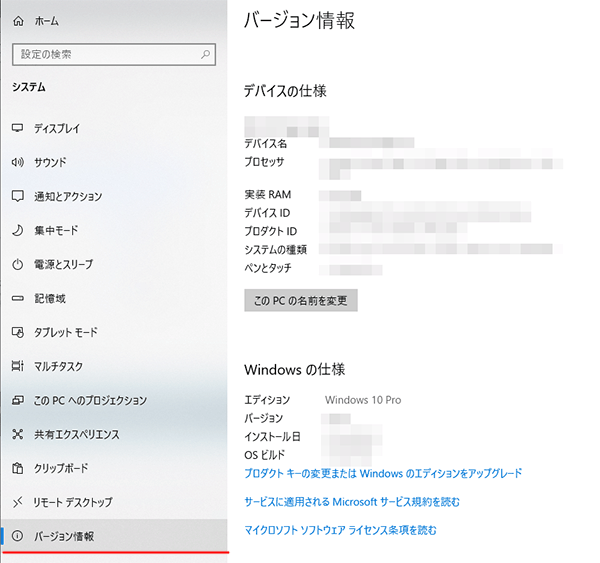The height and width of the screenshot is (563, 600).
Task: Click the Focus assist moon icon
Action: [17, 230]
